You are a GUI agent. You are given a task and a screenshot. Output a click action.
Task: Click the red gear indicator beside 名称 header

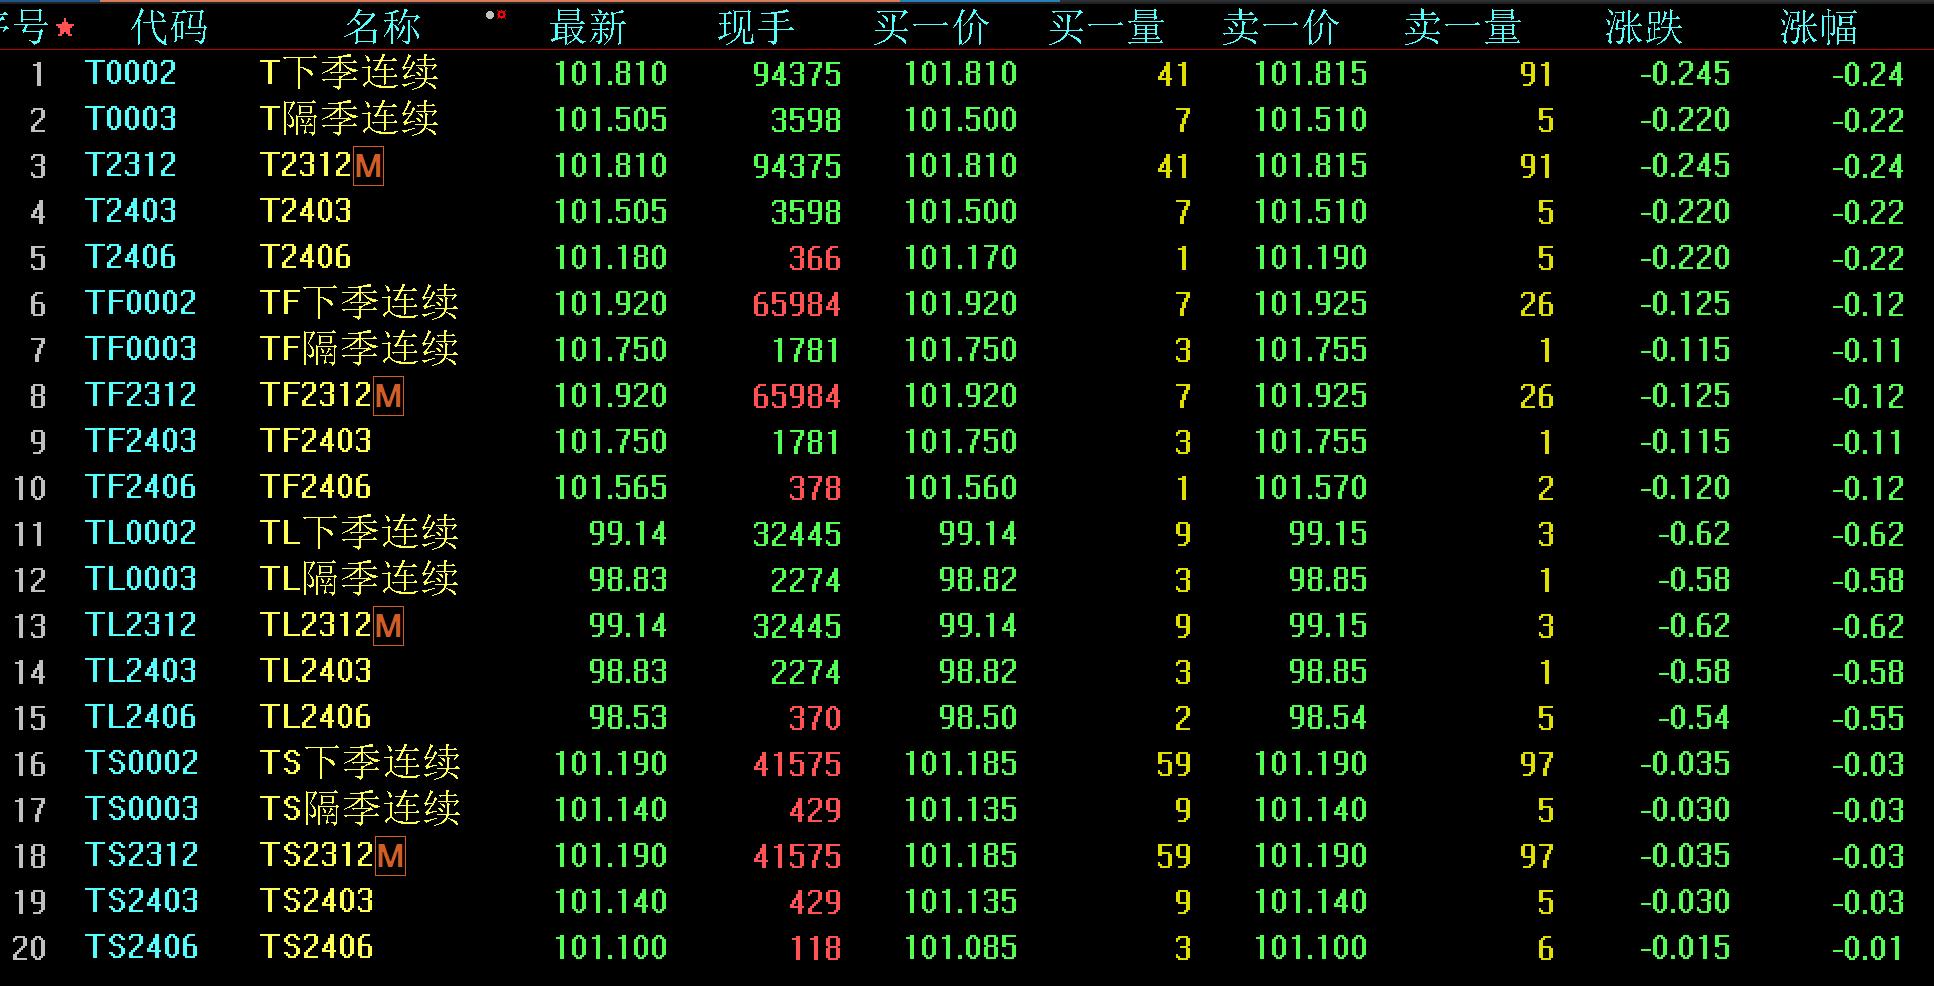click(x=500, y=15)
